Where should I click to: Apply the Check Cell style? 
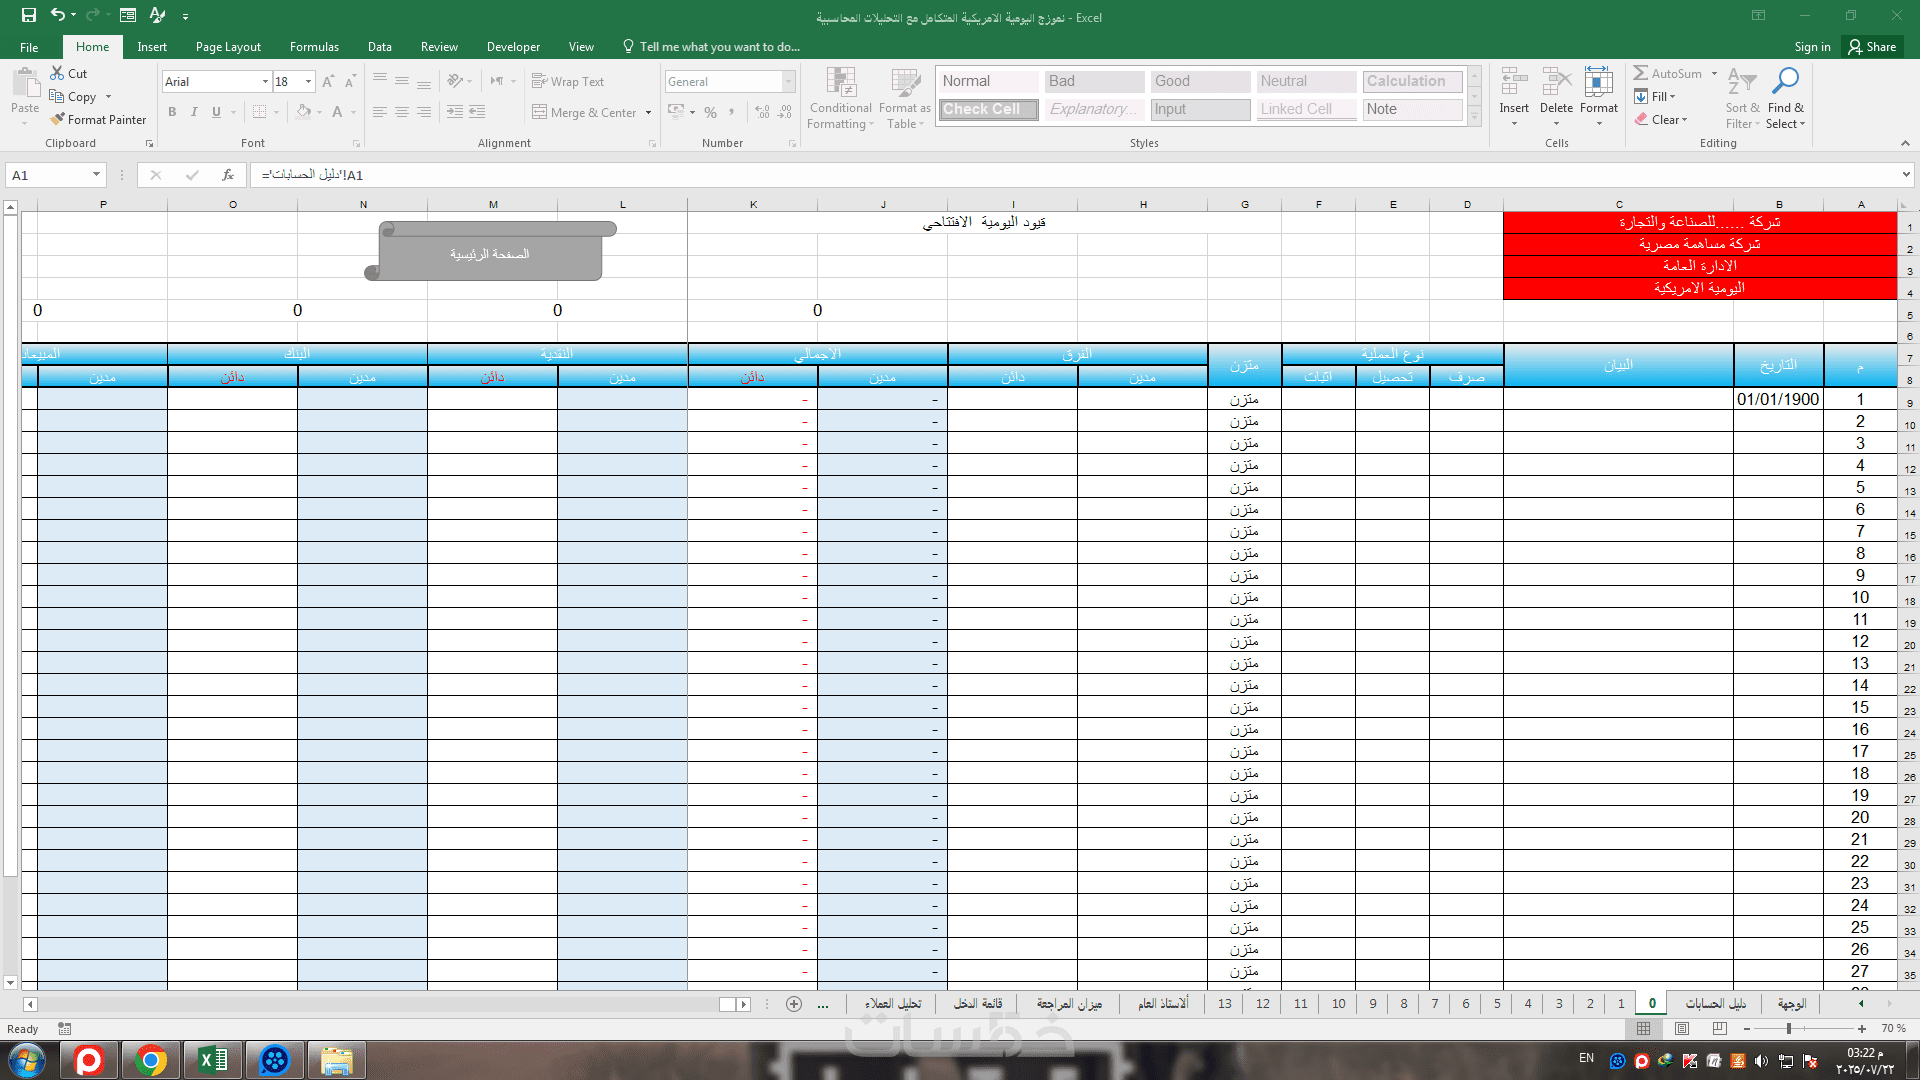tap(988, 109)
